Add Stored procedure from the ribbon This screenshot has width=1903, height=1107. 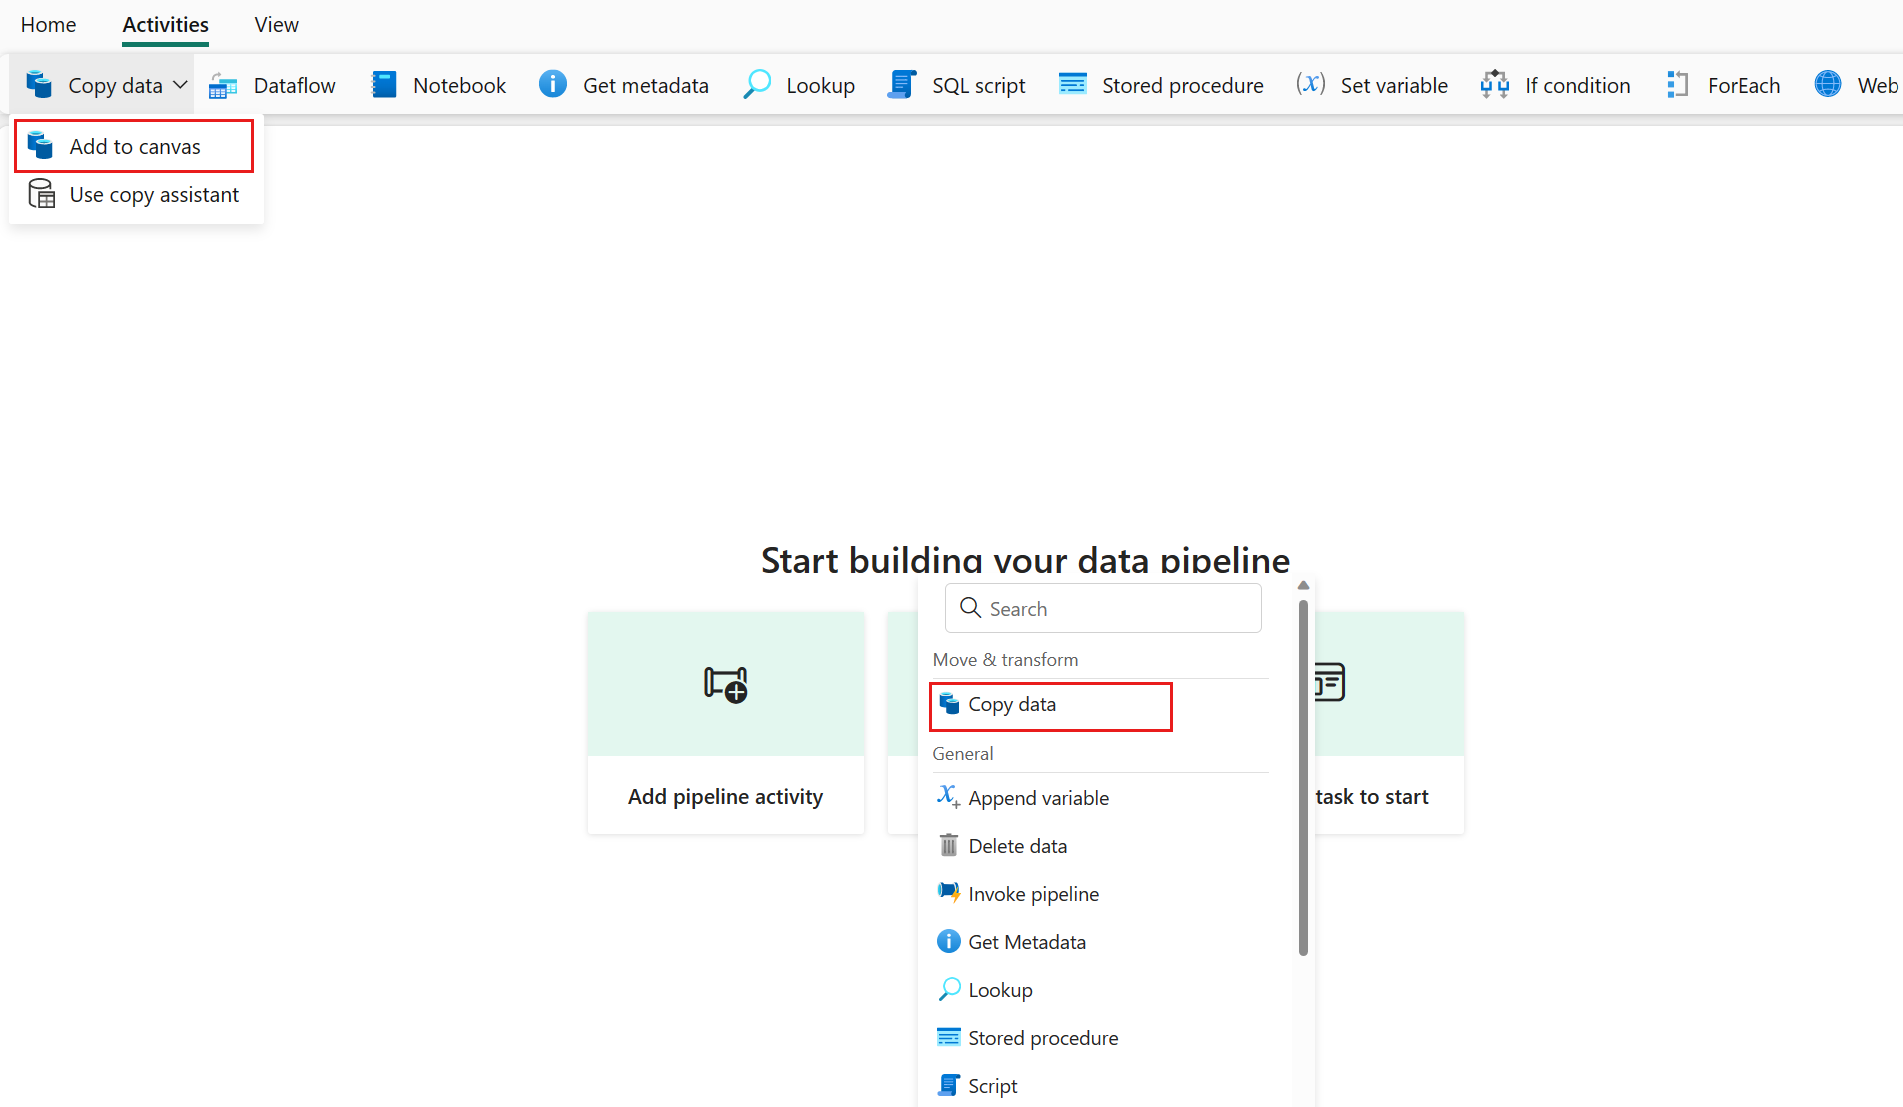tap(1161, 86)
